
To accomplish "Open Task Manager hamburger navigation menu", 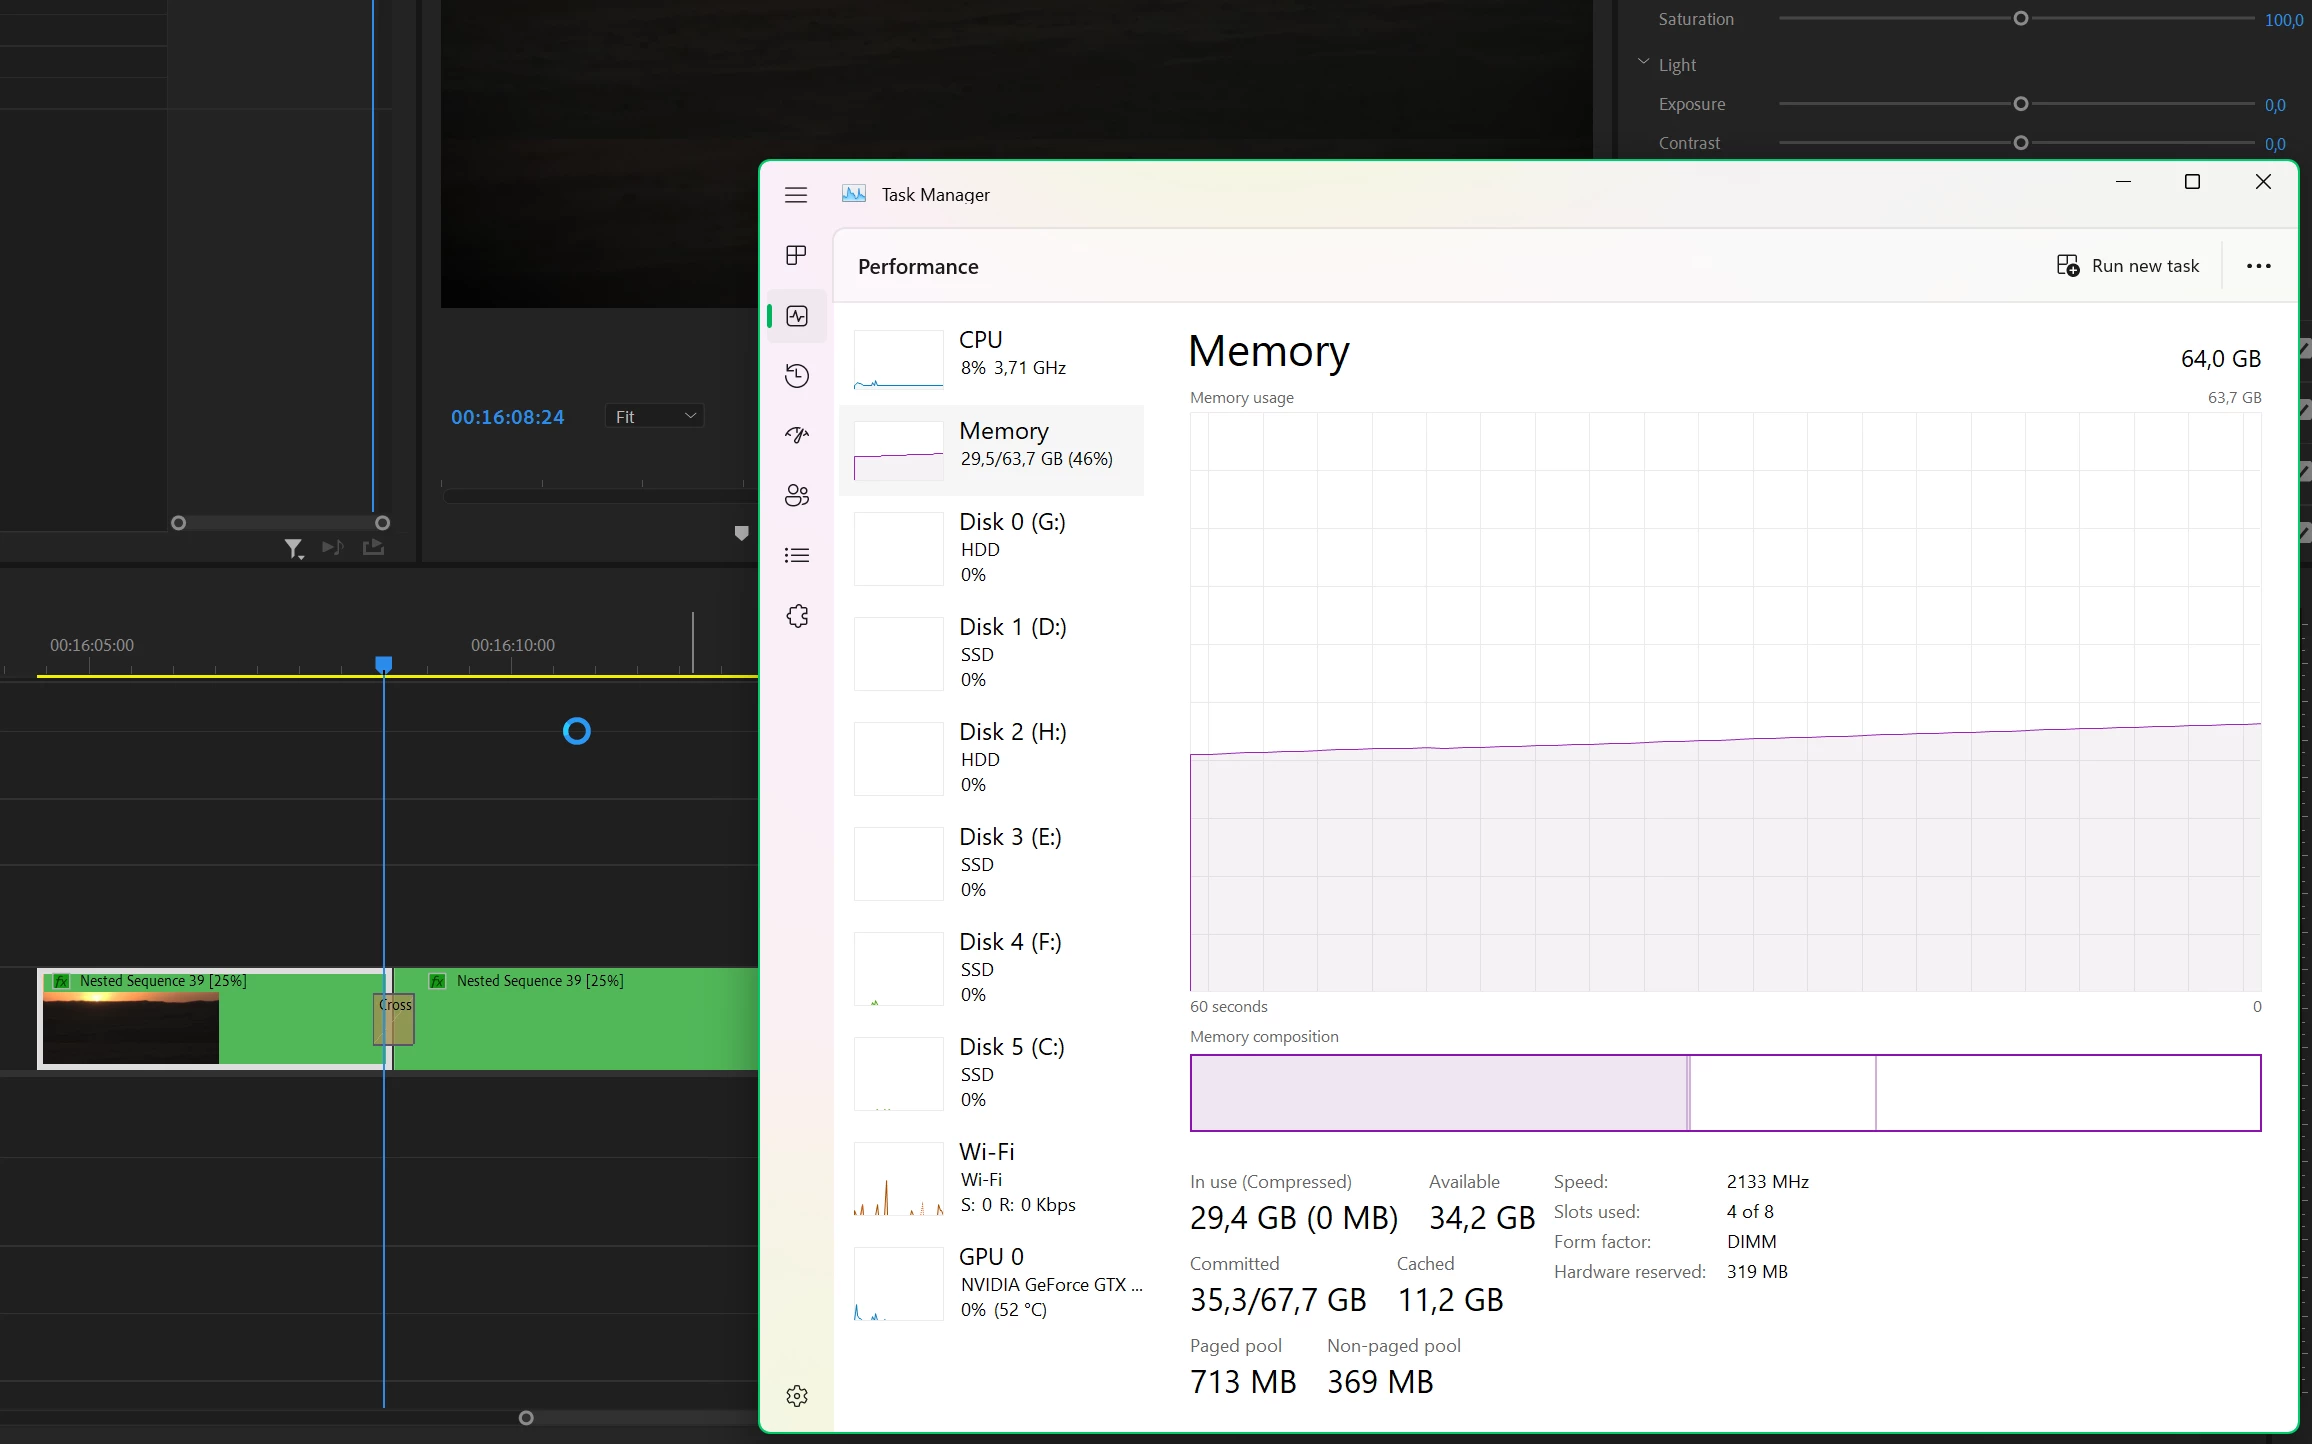I will pyautogui.click(x=796, y=195).
